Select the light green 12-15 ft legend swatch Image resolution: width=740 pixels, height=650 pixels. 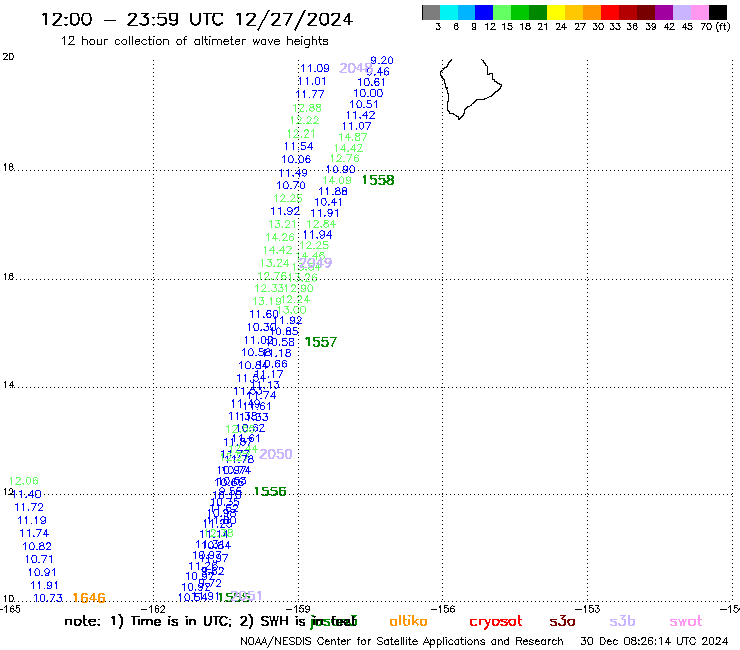click(x=502, y=12)
